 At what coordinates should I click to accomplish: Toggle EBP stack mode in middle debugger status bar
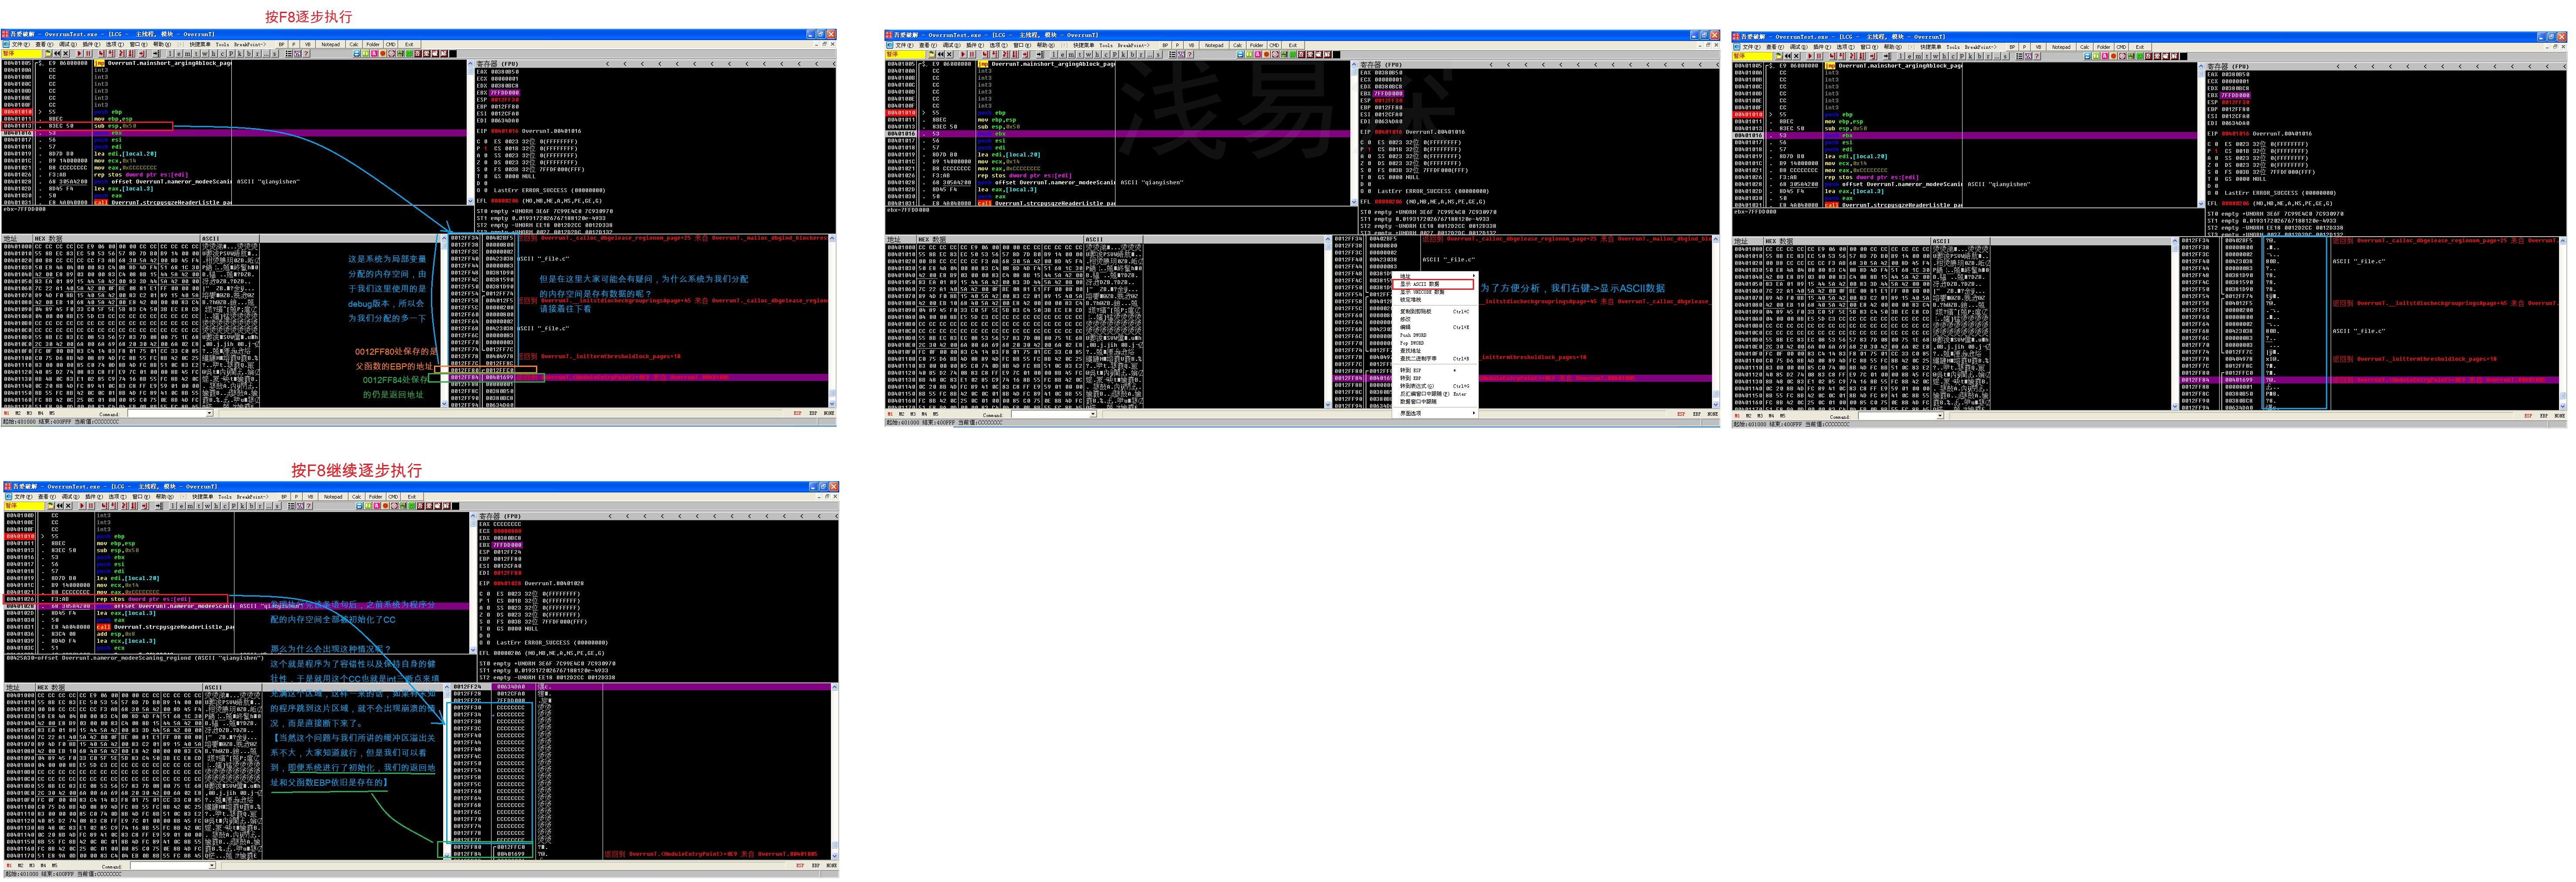[1697, 414]
